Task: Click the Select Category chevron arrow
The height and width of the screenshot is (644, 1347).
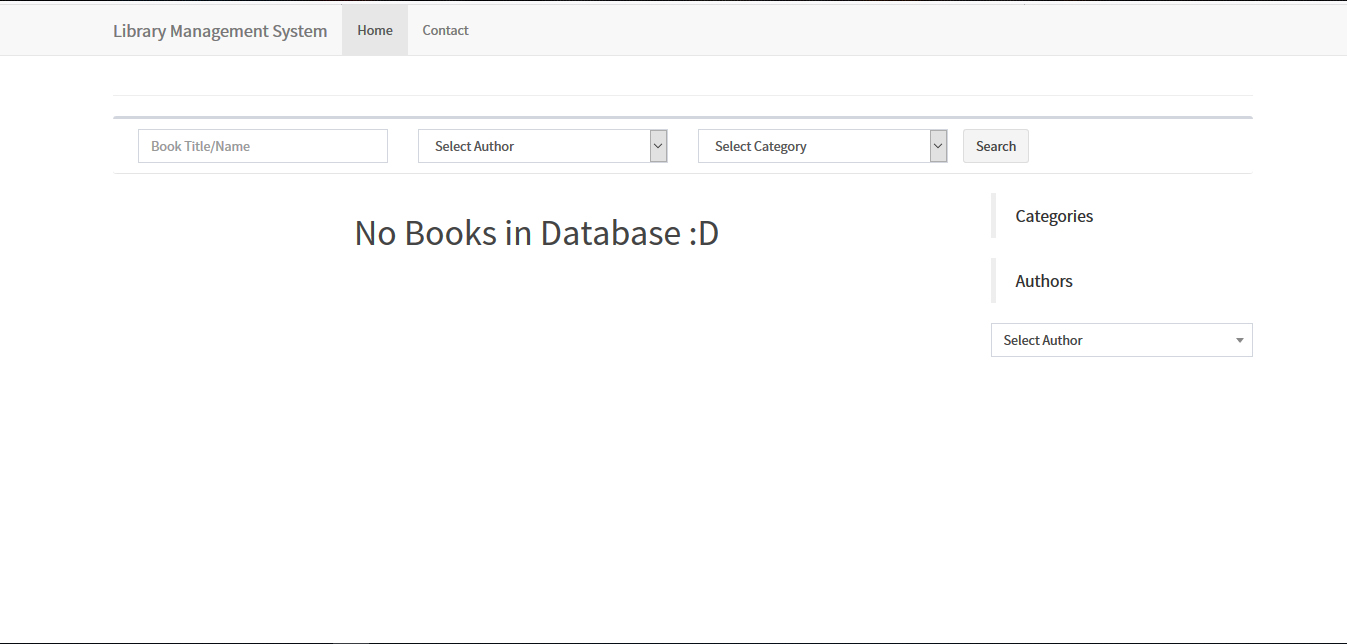Action: [938, 146]
